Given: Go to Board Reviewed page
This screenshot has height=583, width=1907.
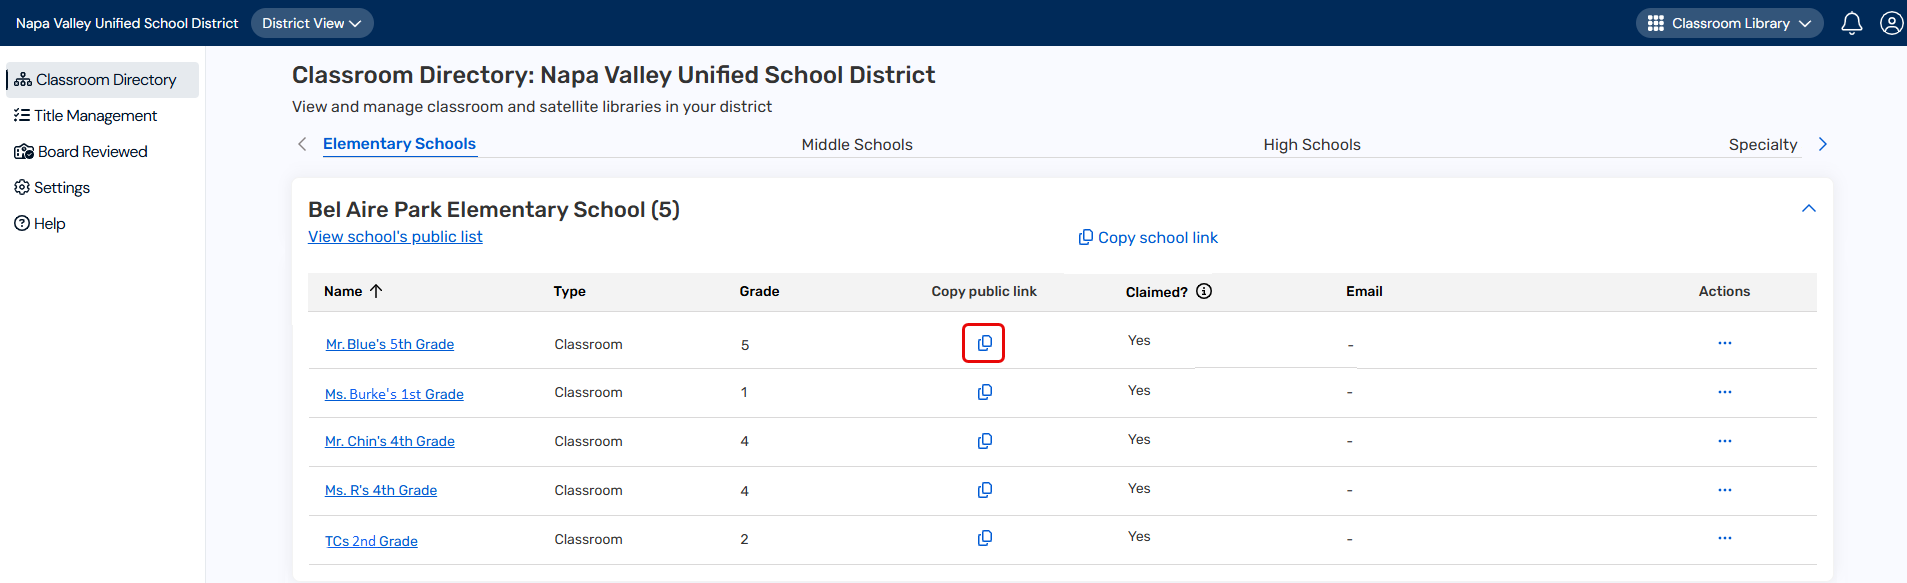Looking at the screenshot, I should tap(92, 152).
